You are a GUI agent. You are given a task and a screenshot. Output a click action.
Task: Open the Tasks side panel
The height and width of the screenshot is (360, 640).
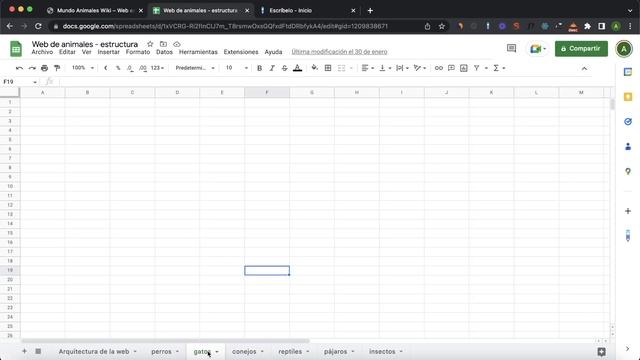click(628, 122)
